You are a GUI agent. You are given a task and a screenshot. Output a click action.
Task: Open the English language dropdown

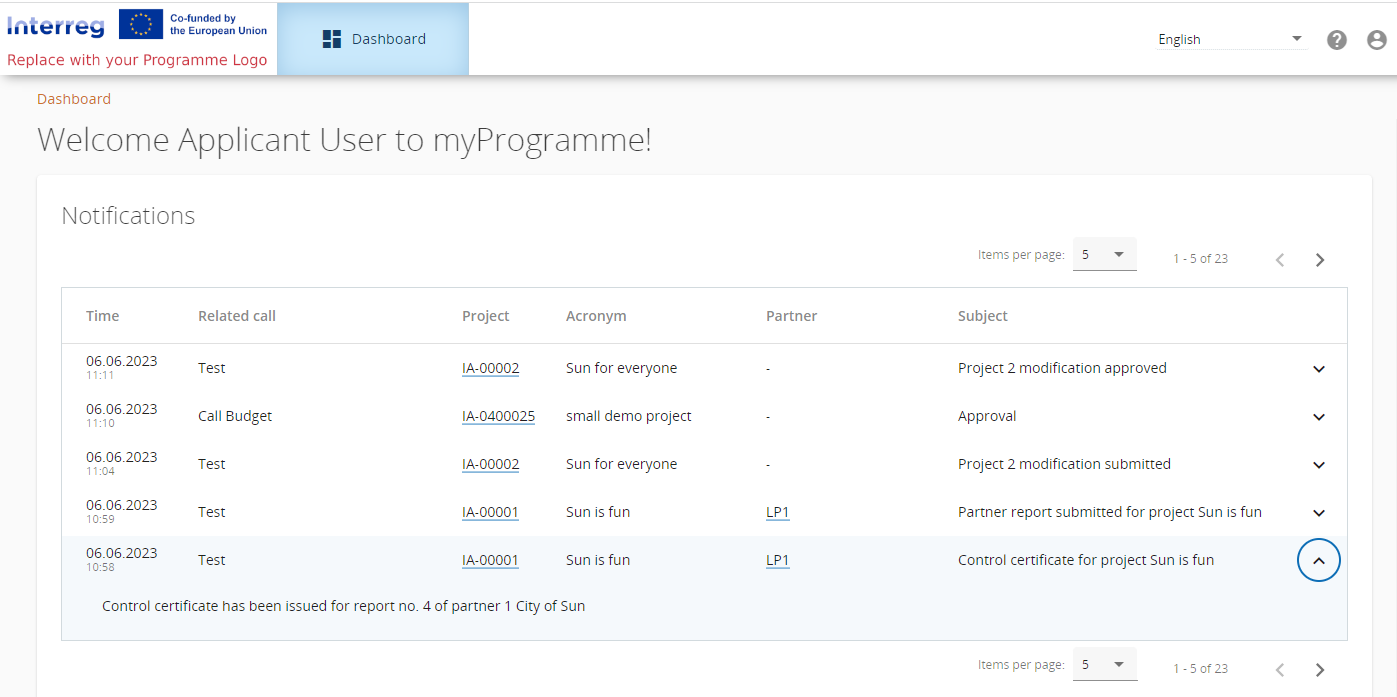click(1231, 39)
